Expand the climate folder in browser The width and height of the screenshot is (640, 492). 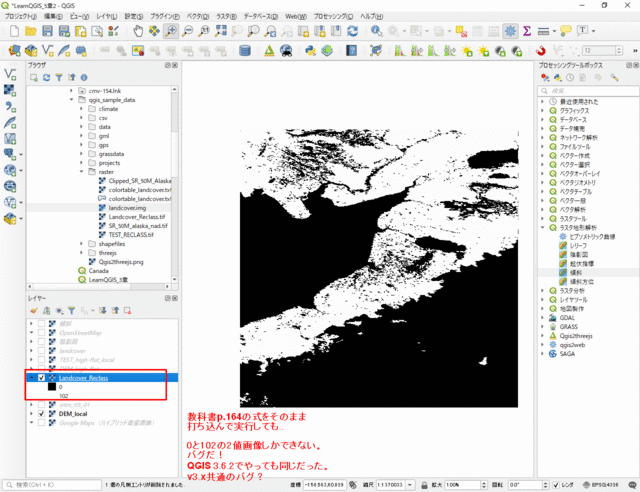(x=81, y=109)
